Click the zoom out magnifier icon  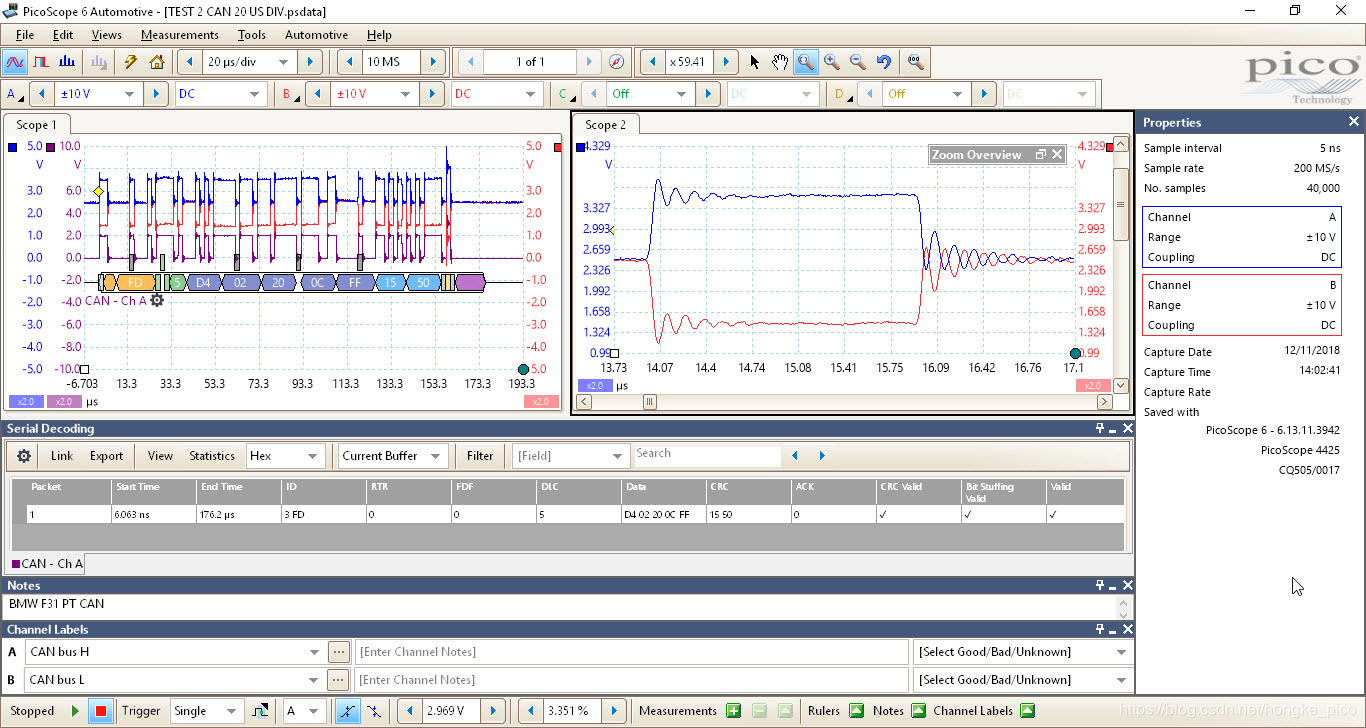[857, 62]
